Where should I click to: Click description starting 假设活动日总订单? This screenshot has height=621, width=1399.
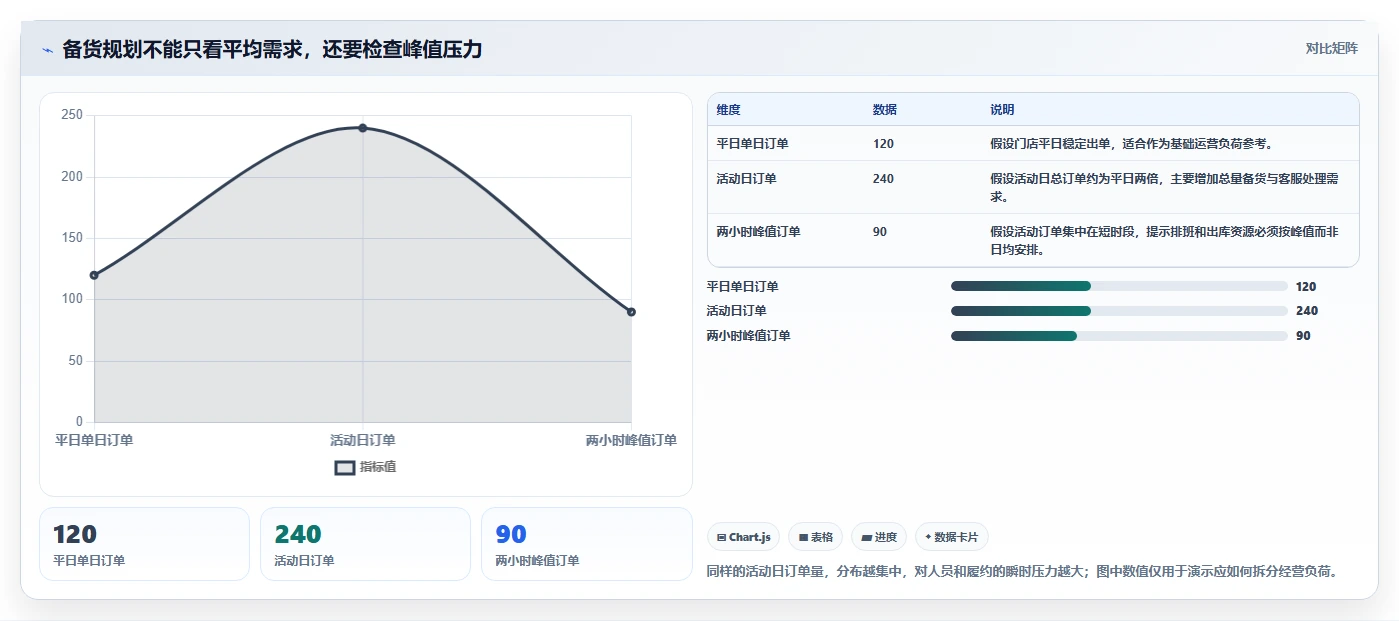click(x=1165, y=188)
